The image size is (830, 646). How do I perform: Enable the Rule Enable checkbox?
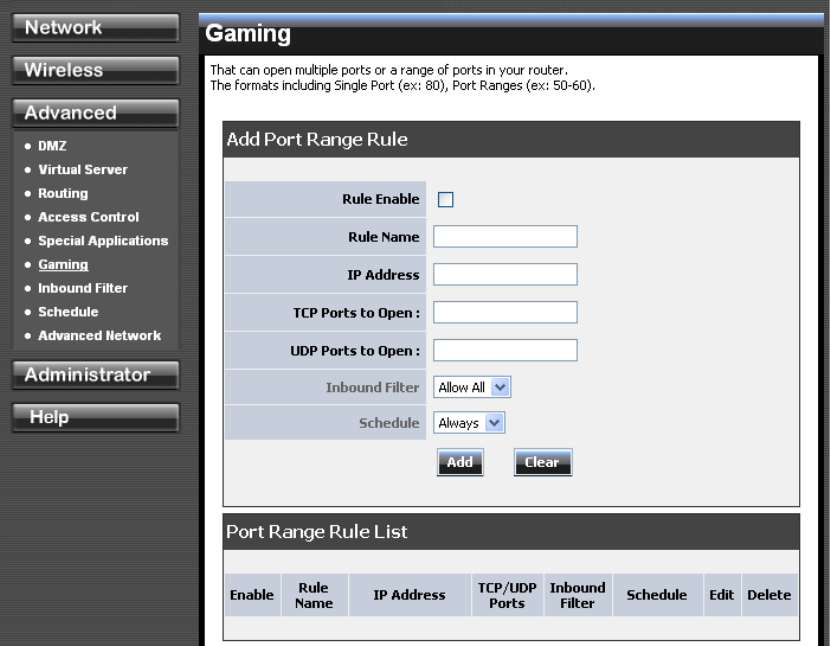click(x=446, y=199)
